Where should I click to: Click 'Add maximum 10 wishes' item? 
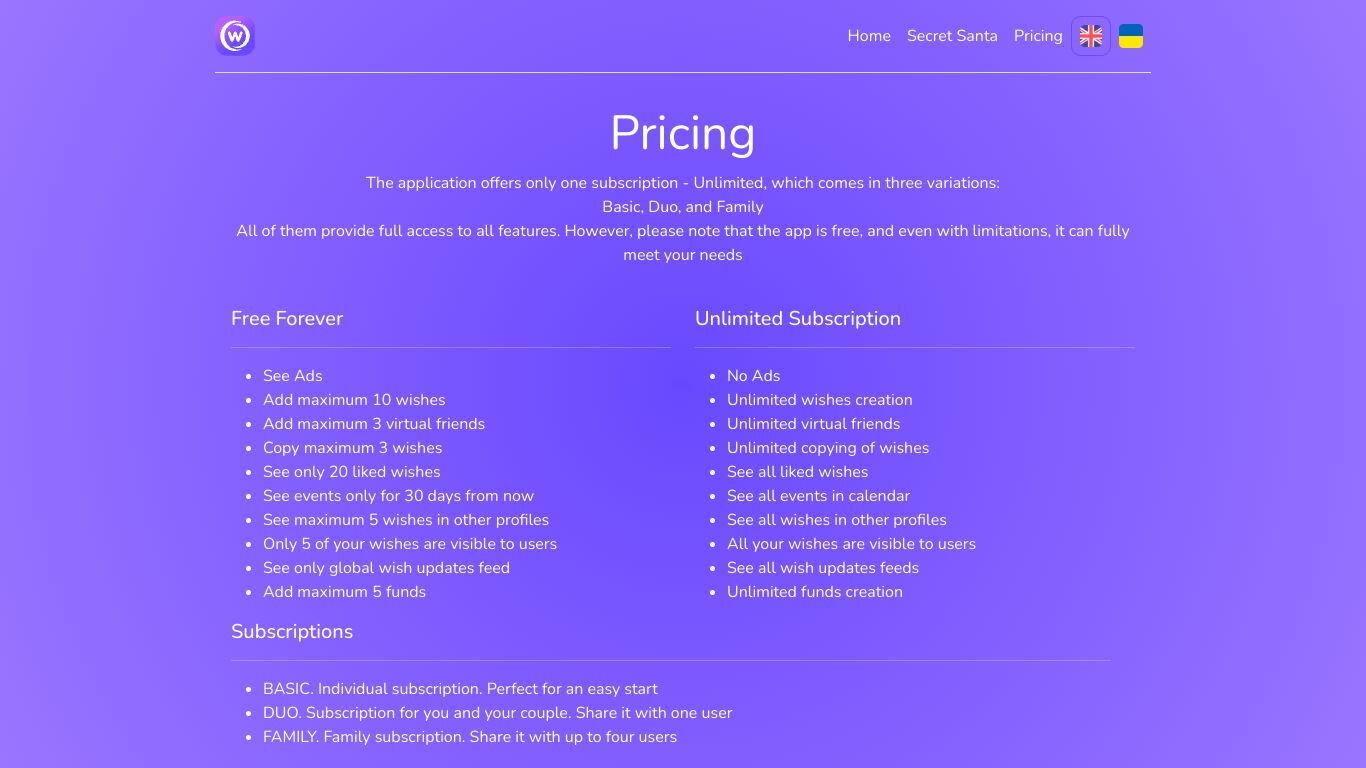[x=354, y=400]
